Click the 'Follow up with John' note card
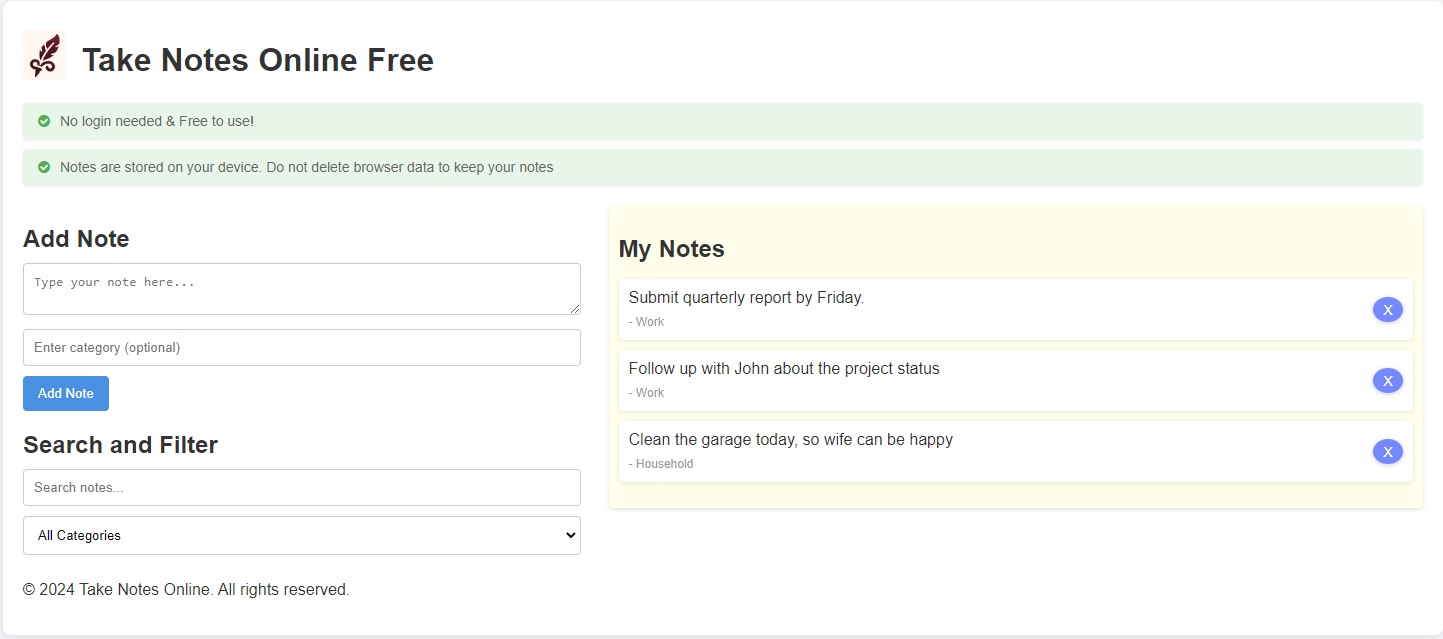 tap(1016, 381)
